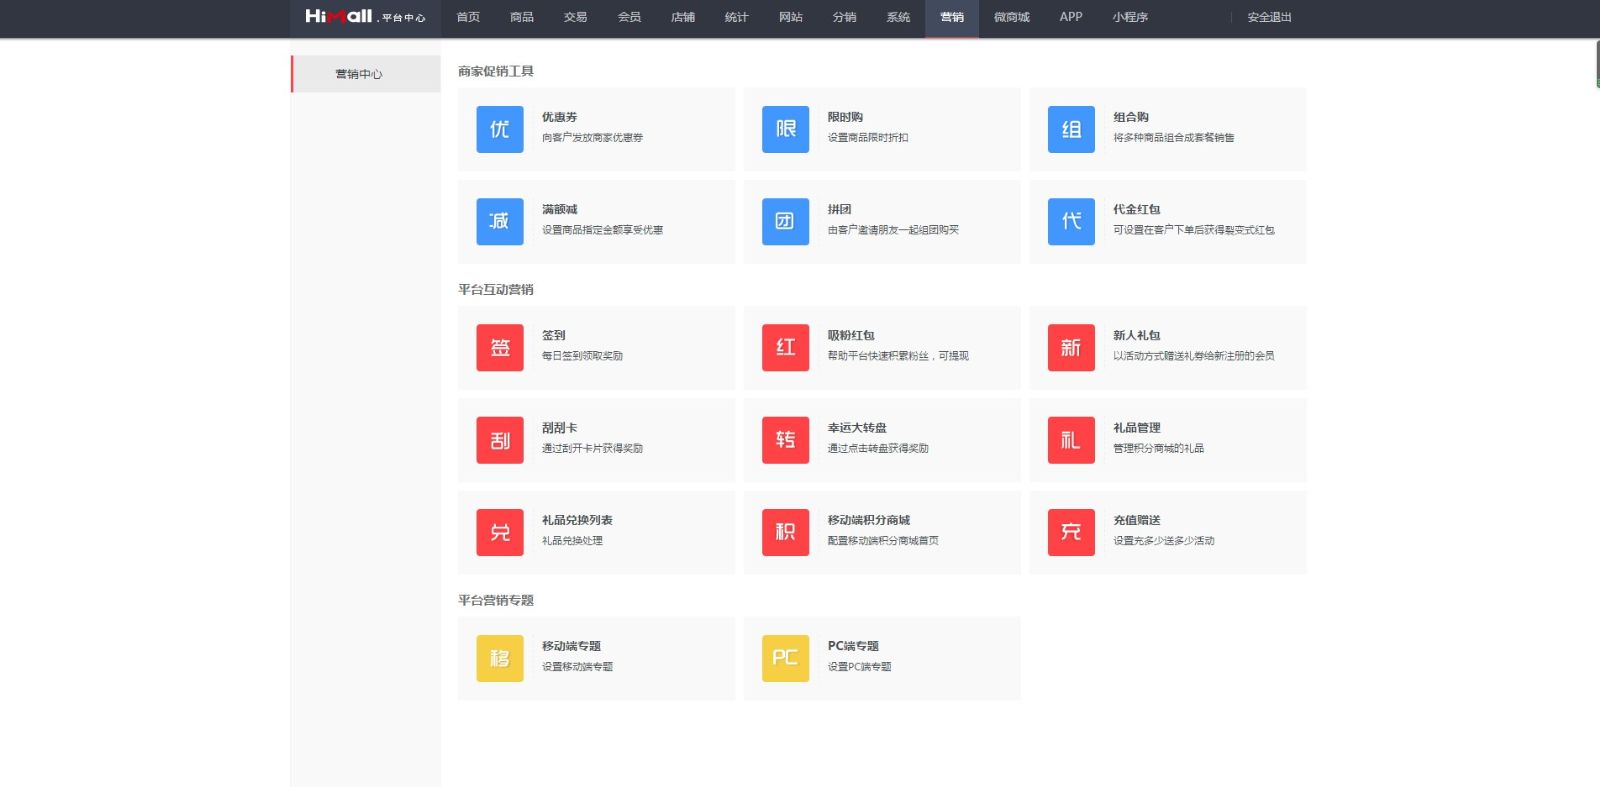Screen dimensions: 1600x787
Task: Click the red 签 sign-in icon
Action: (x=500, y=347)
